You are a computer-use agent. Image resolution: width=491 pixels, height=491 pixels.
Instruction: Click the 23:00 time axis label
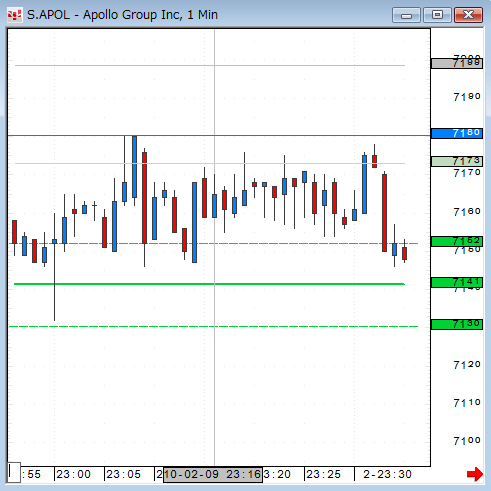click(x=73, y=474)
